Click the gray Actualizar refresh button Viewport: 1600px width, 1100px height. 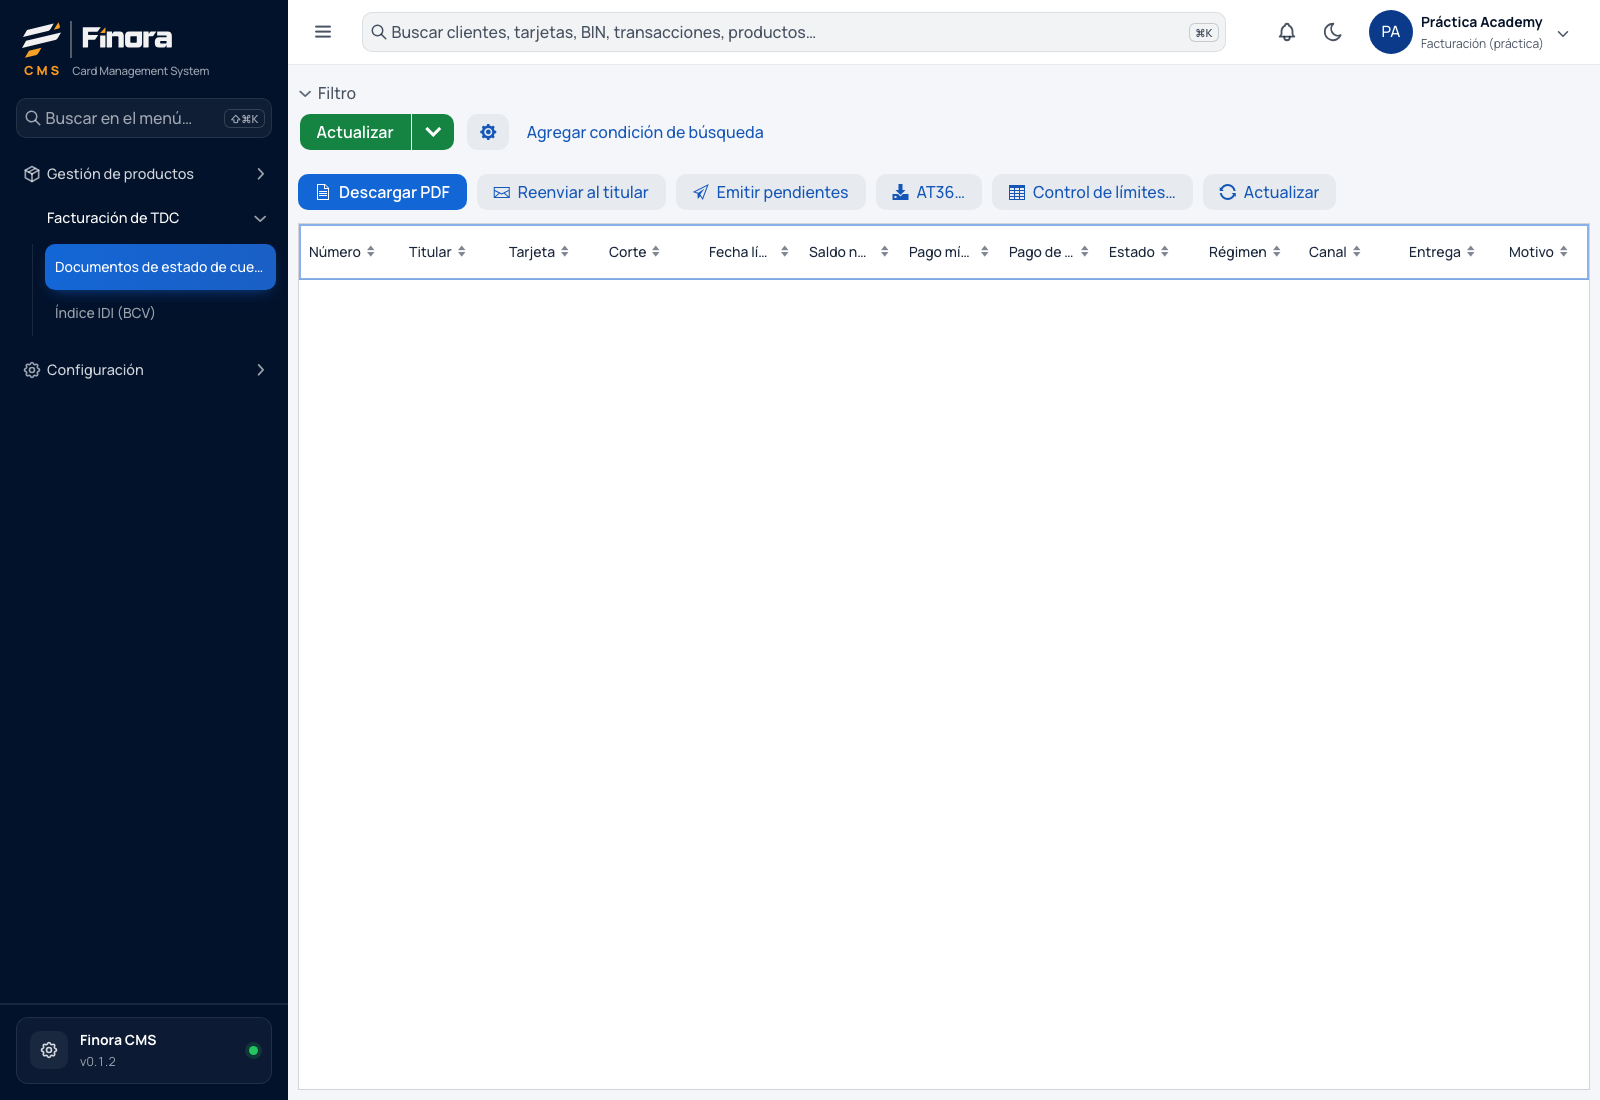[x=1269, y=192]
